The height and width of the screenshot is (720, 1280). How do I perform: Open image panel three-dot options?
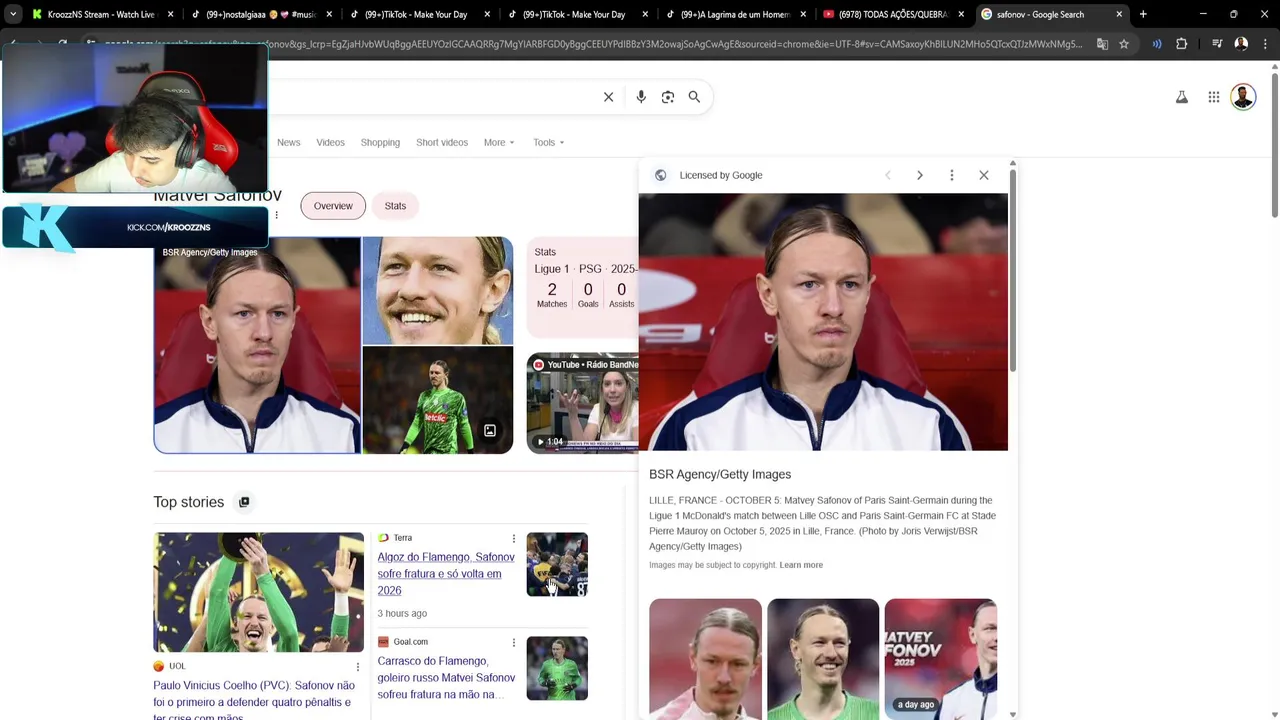(x=952, y=175)
